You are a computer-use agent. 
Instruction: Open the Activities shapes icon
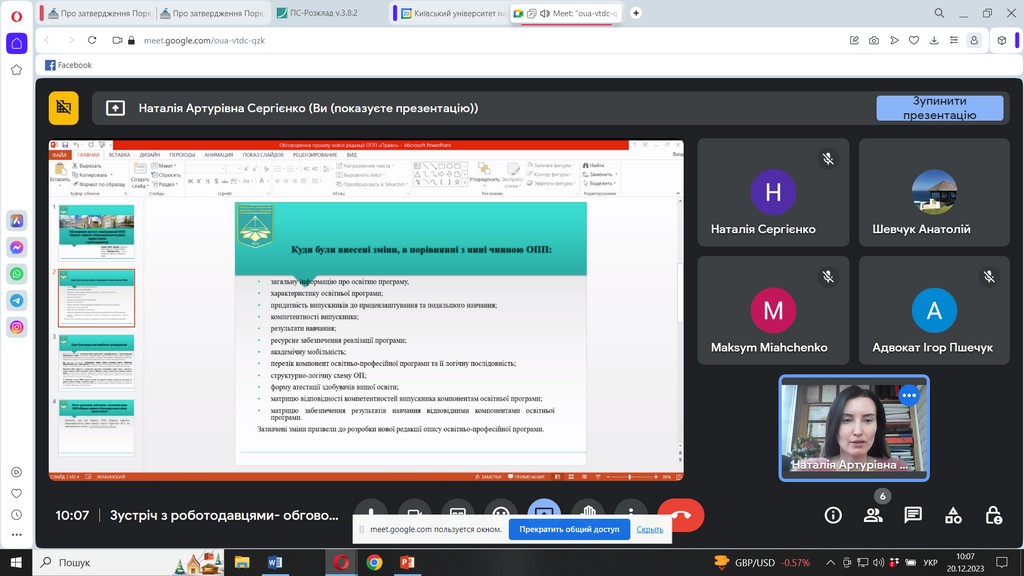[953, 515]
